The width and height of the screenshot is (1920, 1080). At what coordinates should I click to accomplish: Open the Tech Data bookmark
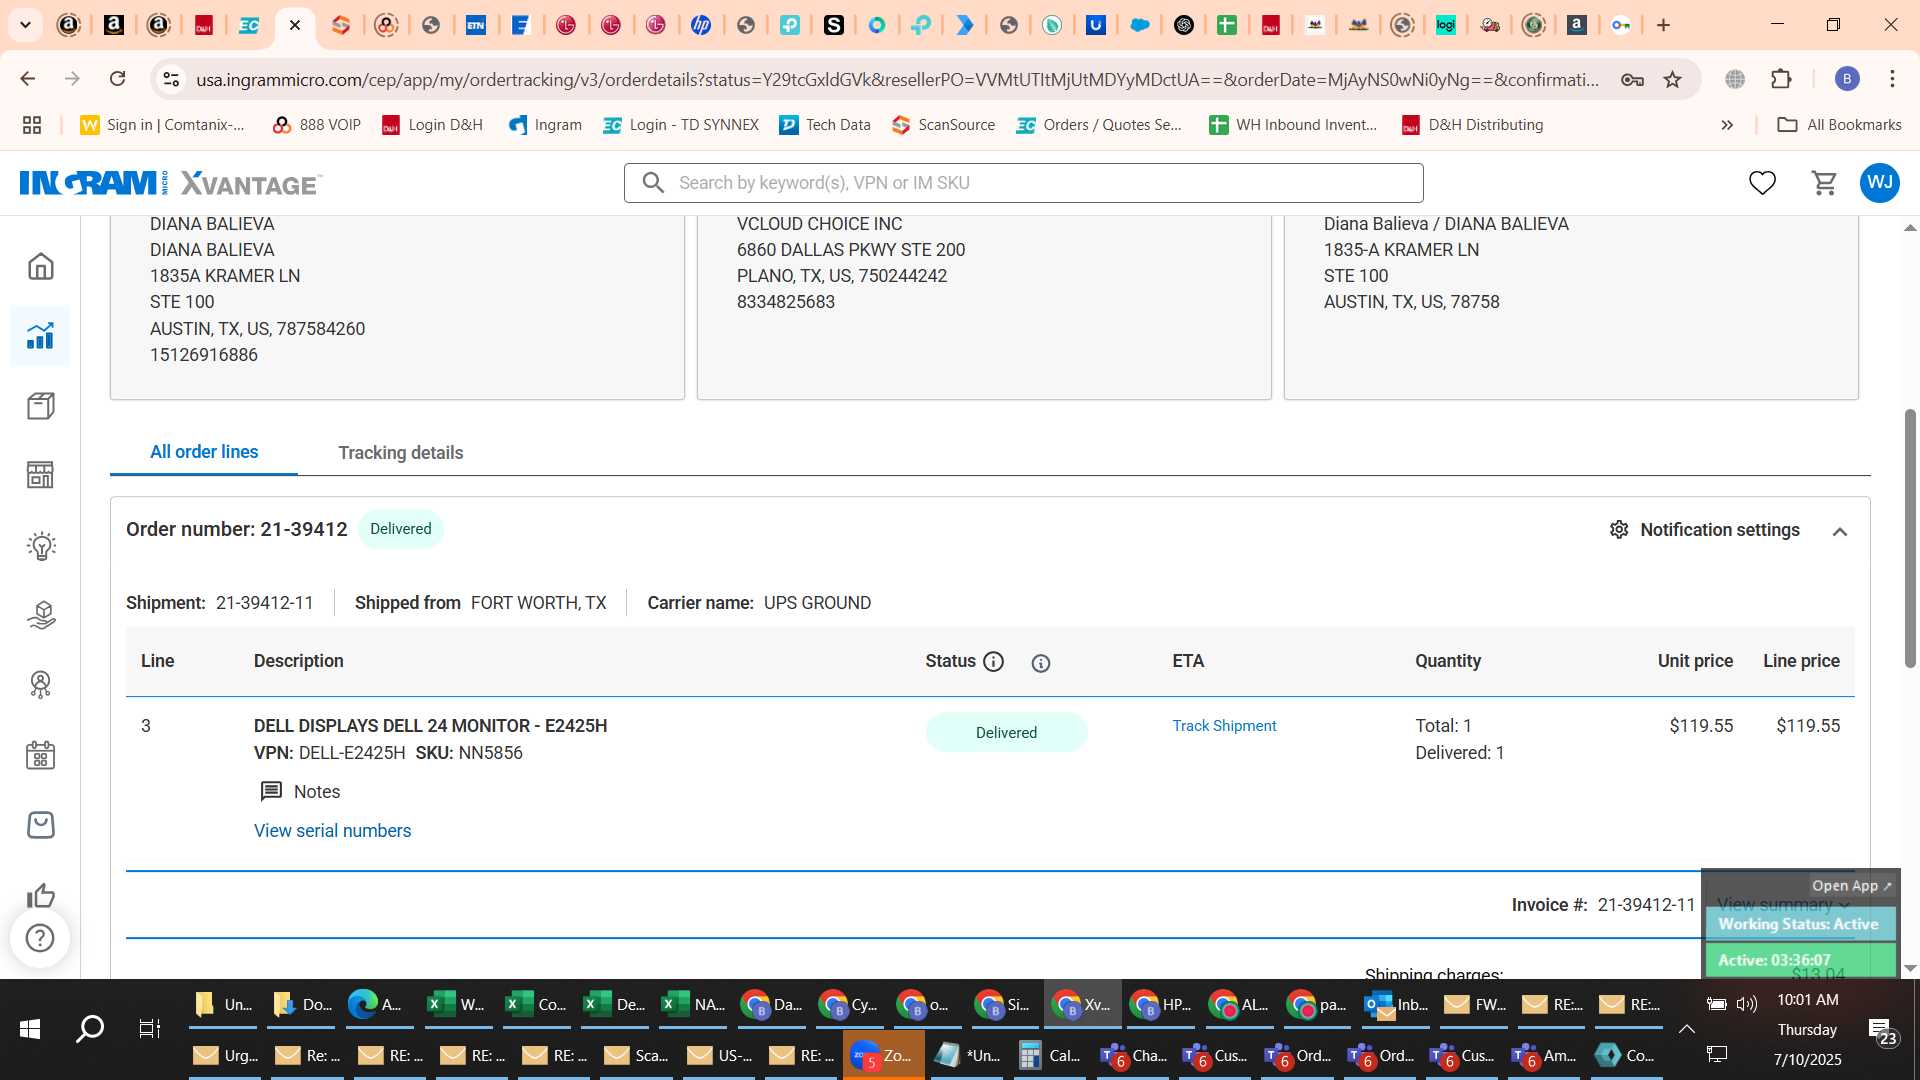(825, 125)
